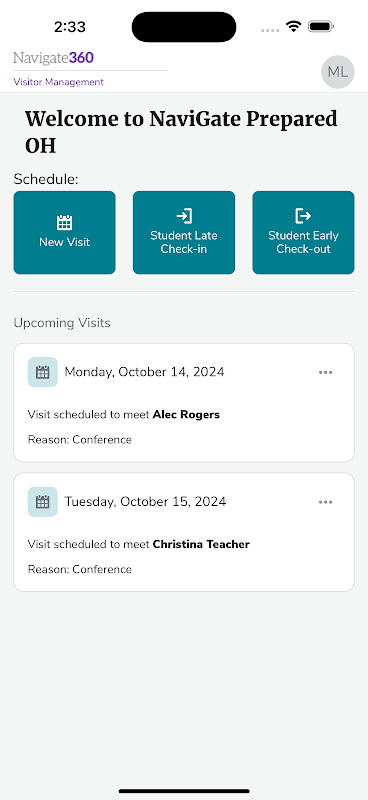368x800 pixels.
Task: Tap the Navigate360 logo
Action: click(x=54, y=58)
